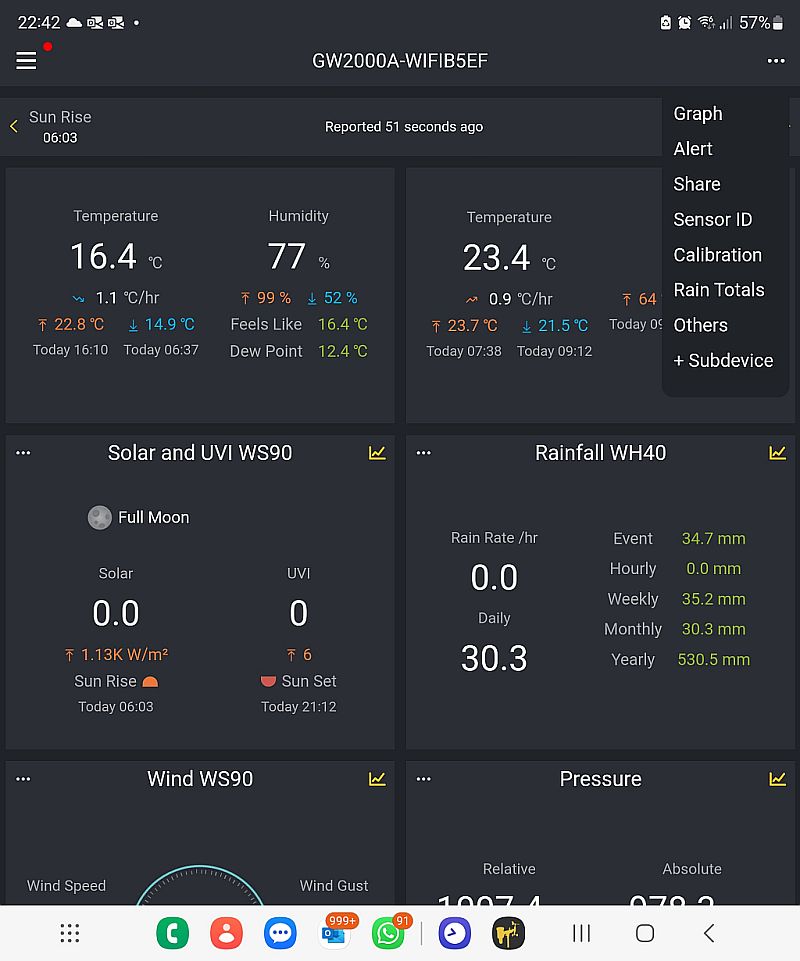This screenshot has width=800, height=961.
Task: Select Rain Totals menu entry
Action: pyautogui.click(x=718, y=290)
